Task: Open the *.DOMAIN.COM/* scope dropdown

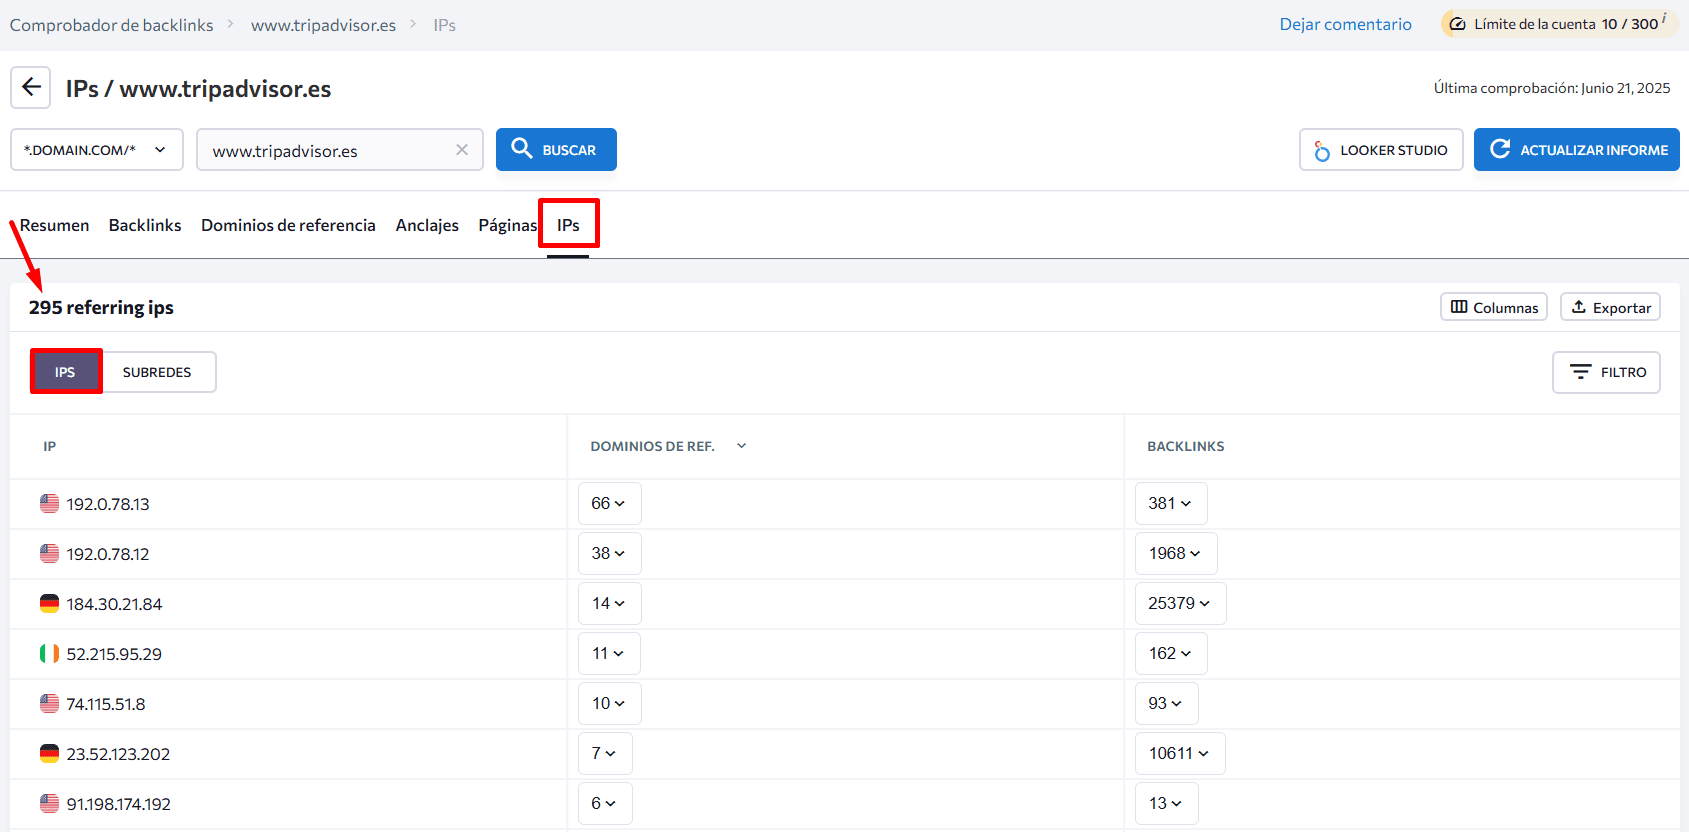Action: 97,150
